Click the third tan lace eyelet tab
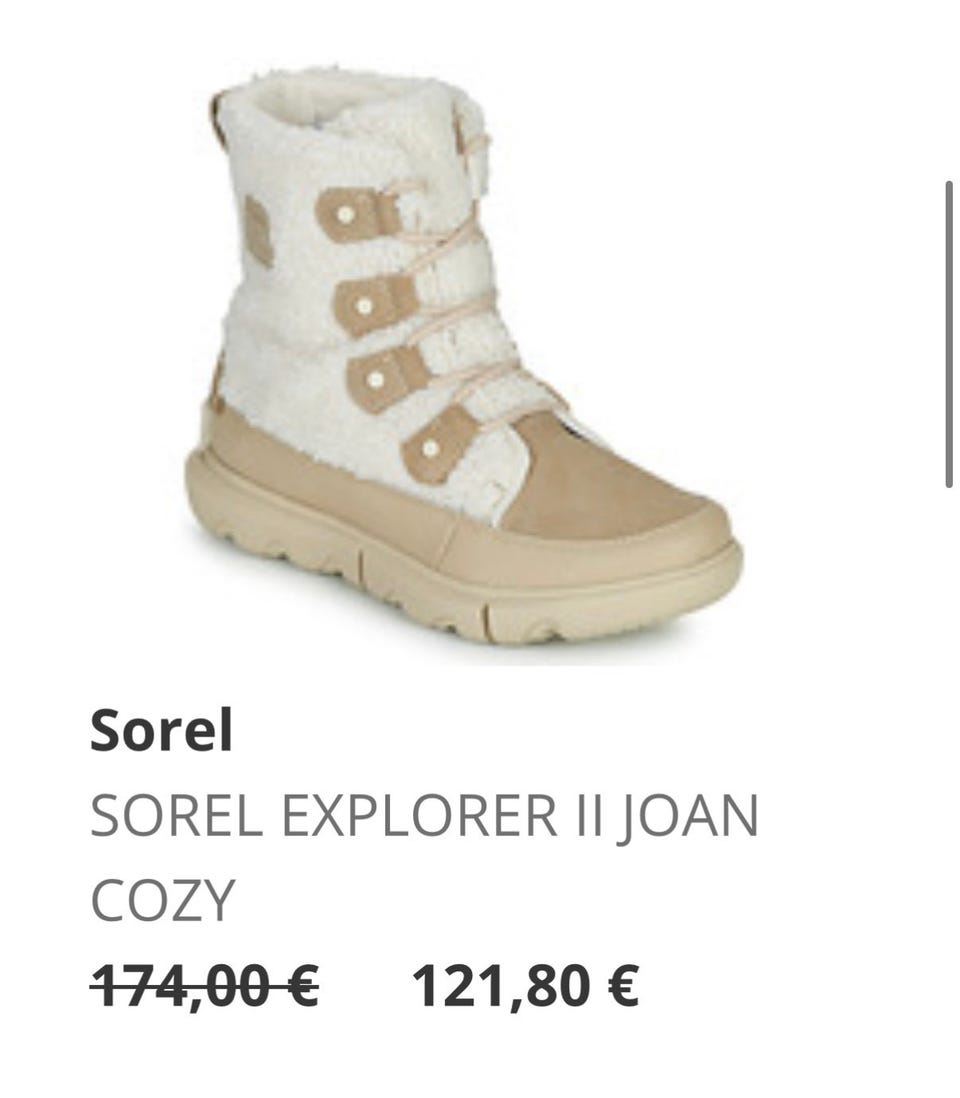960x1098 pixels. tap(387, 379)
